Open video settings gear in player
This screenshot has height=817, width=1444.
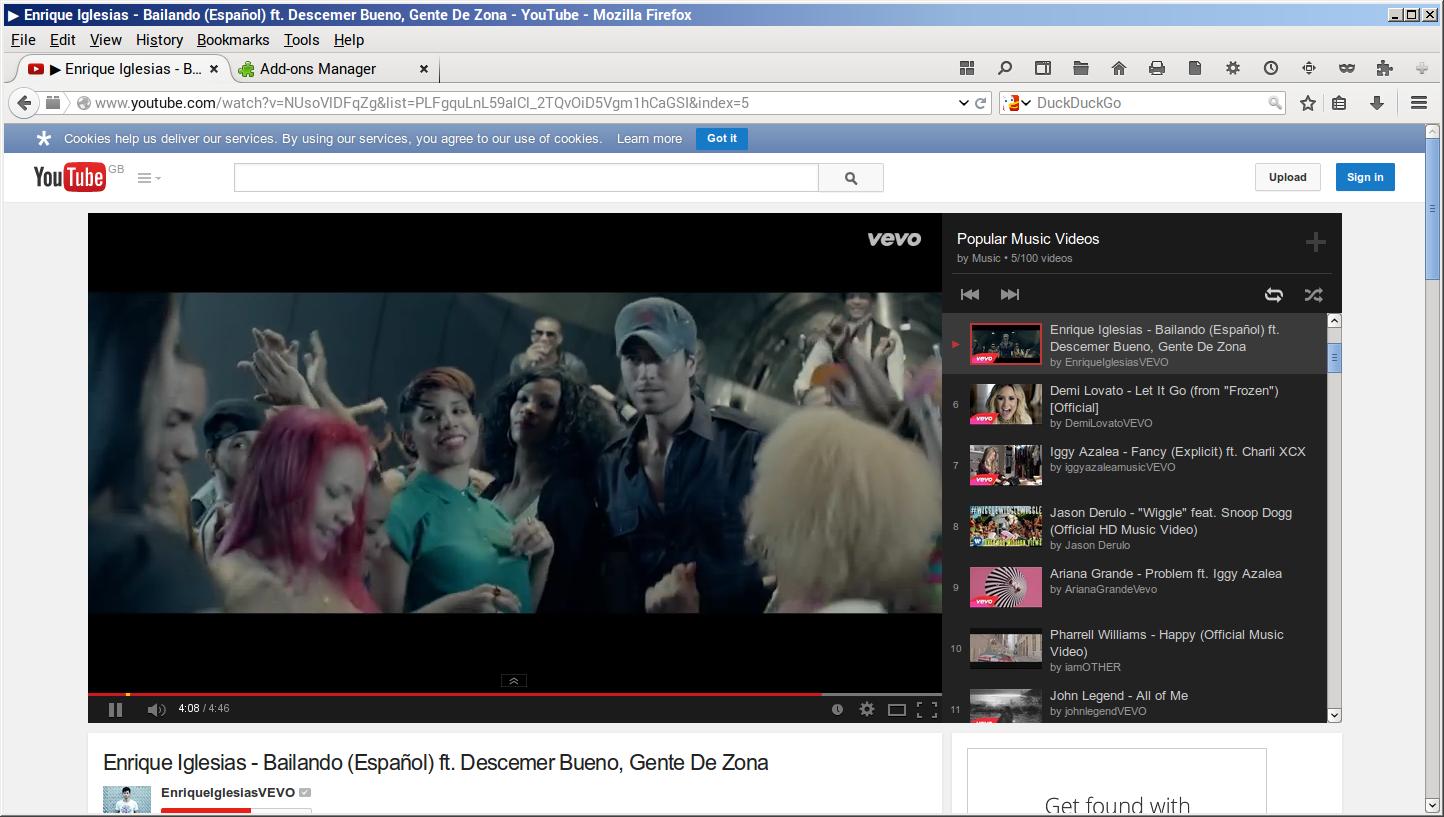click(x=867, y=709)
